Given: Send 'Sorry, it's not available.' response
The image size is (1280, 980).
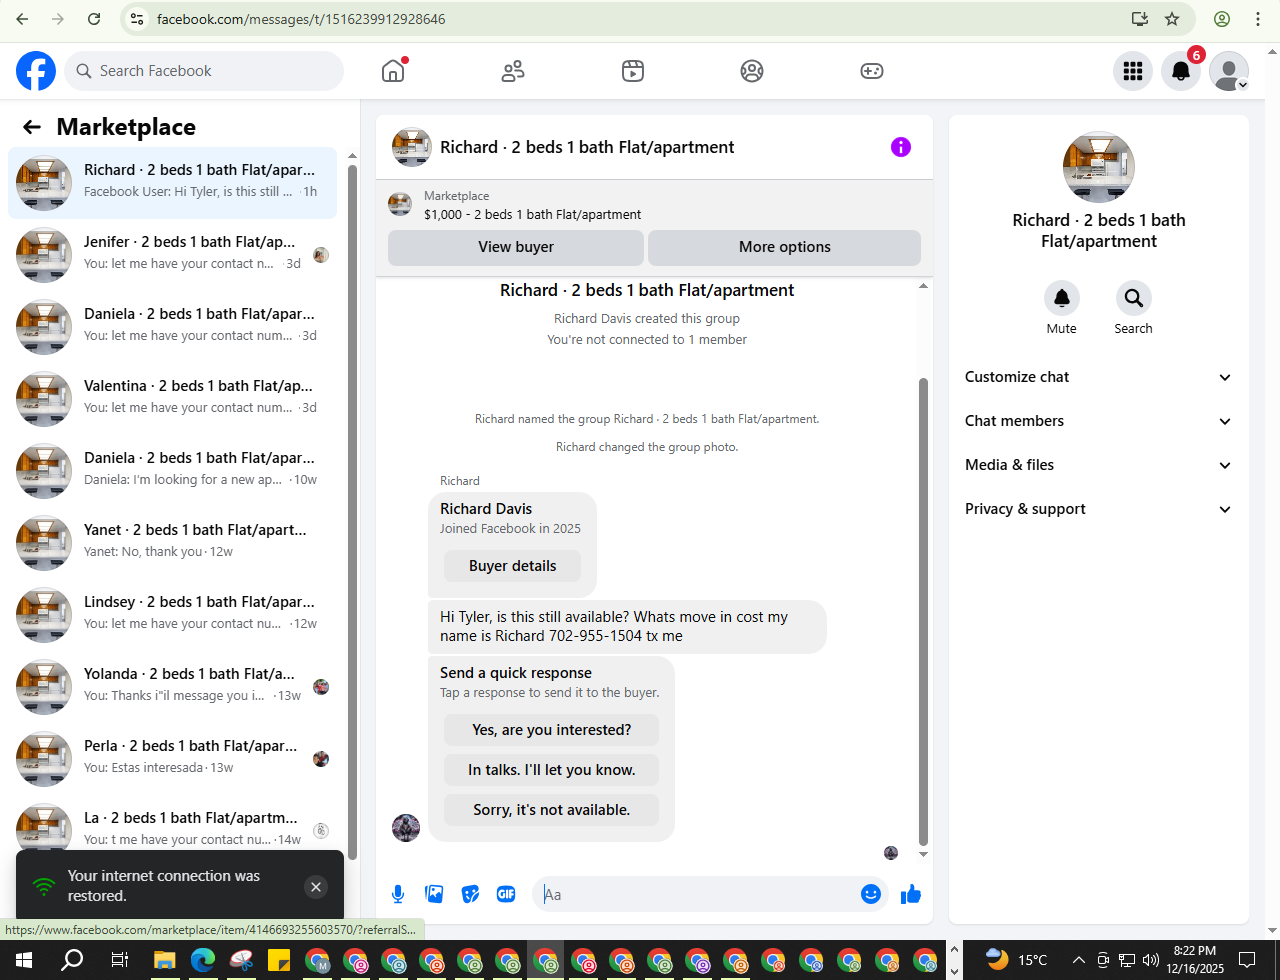Looking at the screenshot, I should click(x=552, y=810).
